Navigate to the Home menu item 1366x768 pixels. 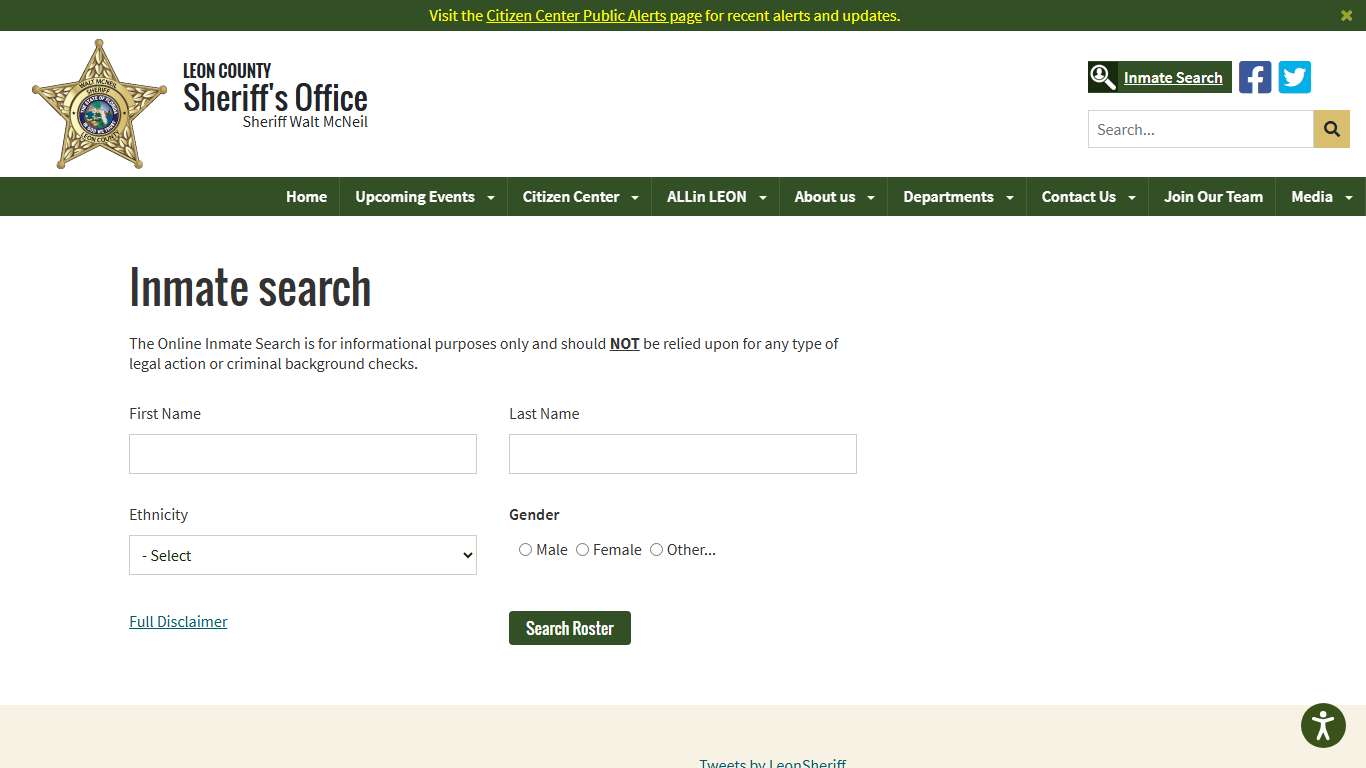306,197
